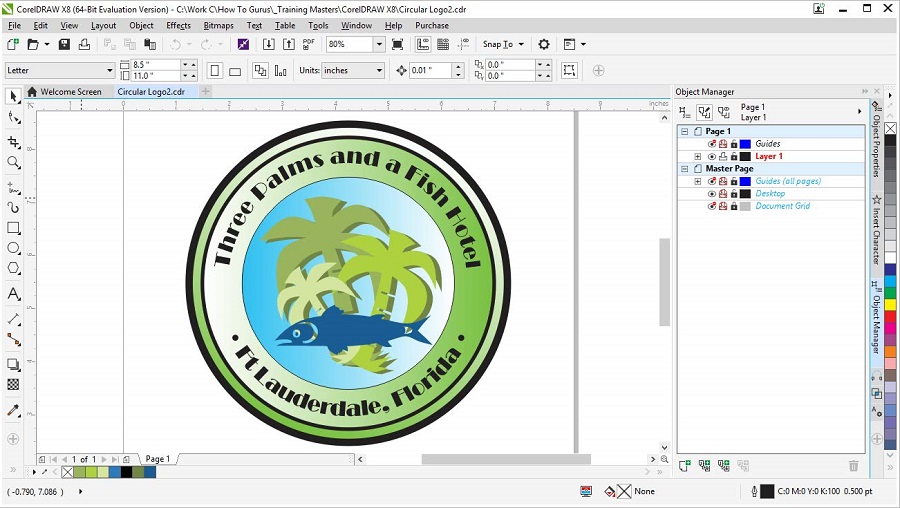900x508 pixels.
Task: Select the Ellipse tool
Action: coord(14,248)
